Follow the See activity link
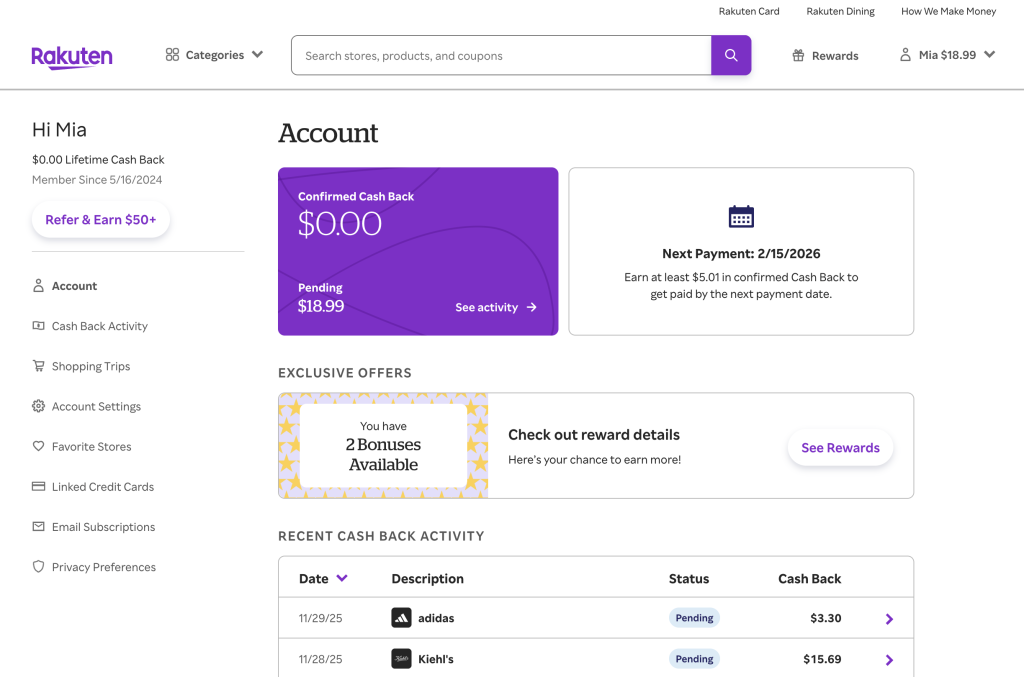 click(x=495, y=307)
